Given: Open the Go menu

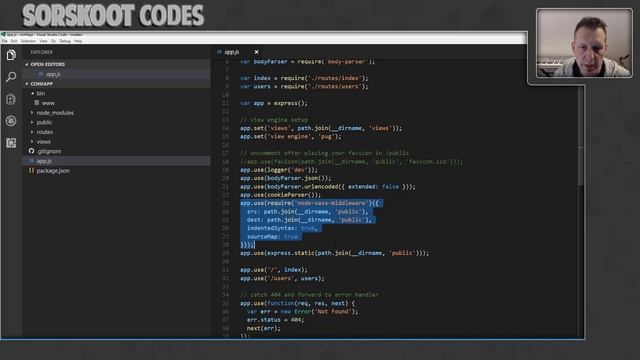Looking at the screenshot, I should coord(53,41).
